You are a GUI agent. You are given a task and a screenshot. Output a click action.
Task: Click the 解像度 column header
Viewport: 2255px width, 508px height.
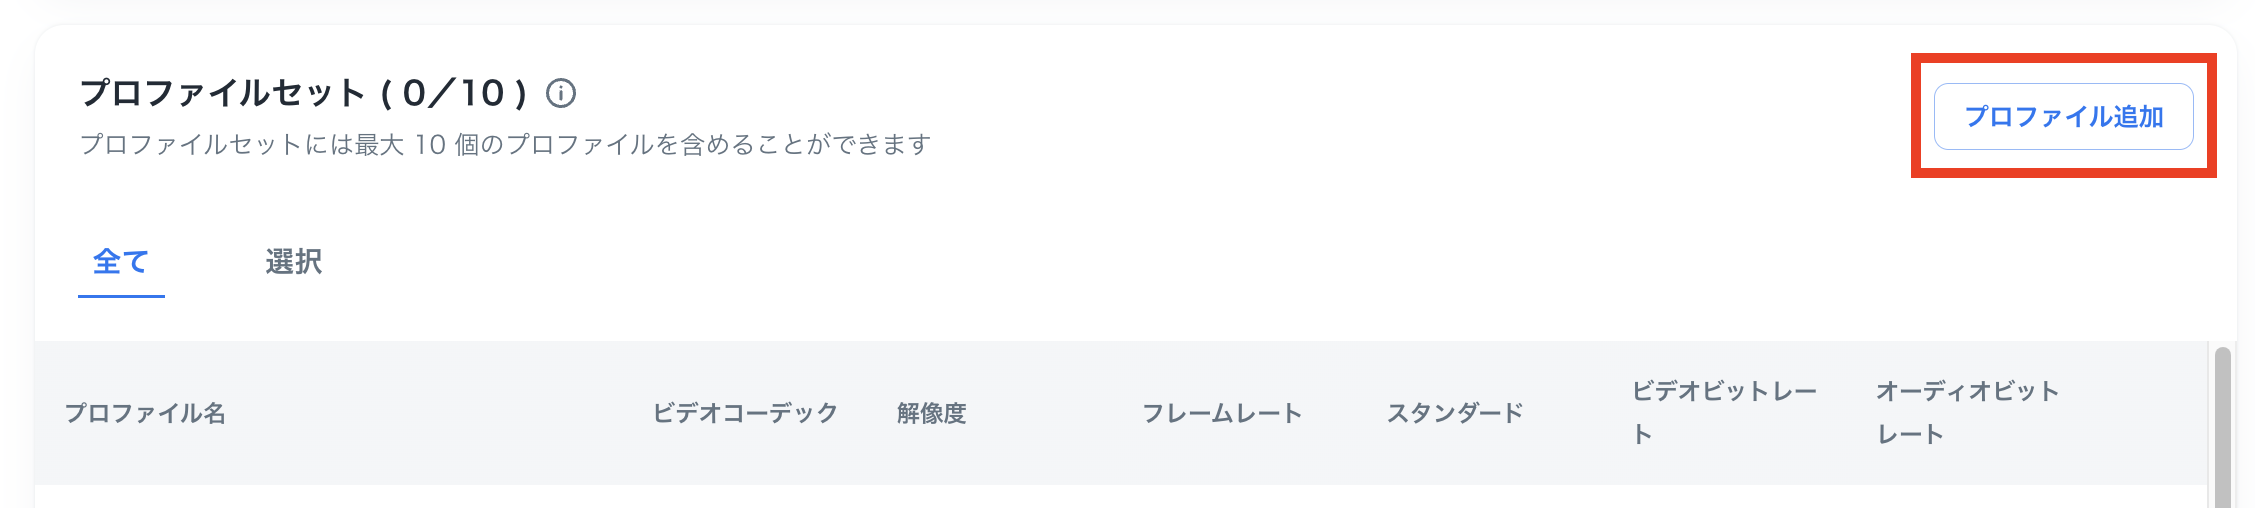931,413
